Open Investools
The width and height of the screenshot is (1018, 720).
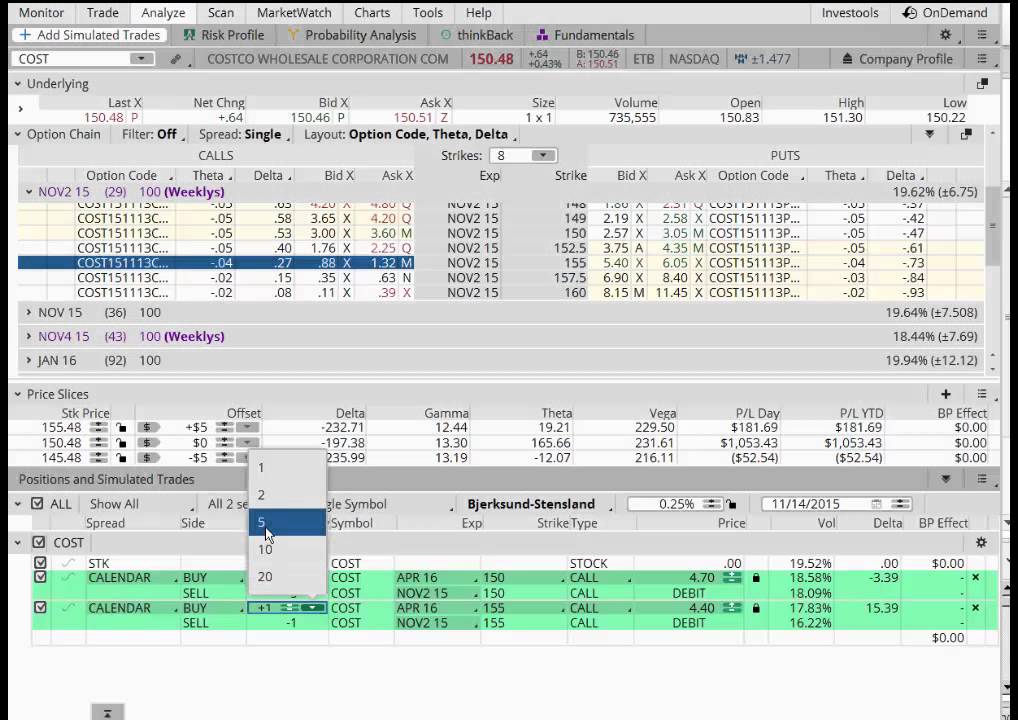tap(850, 12)
